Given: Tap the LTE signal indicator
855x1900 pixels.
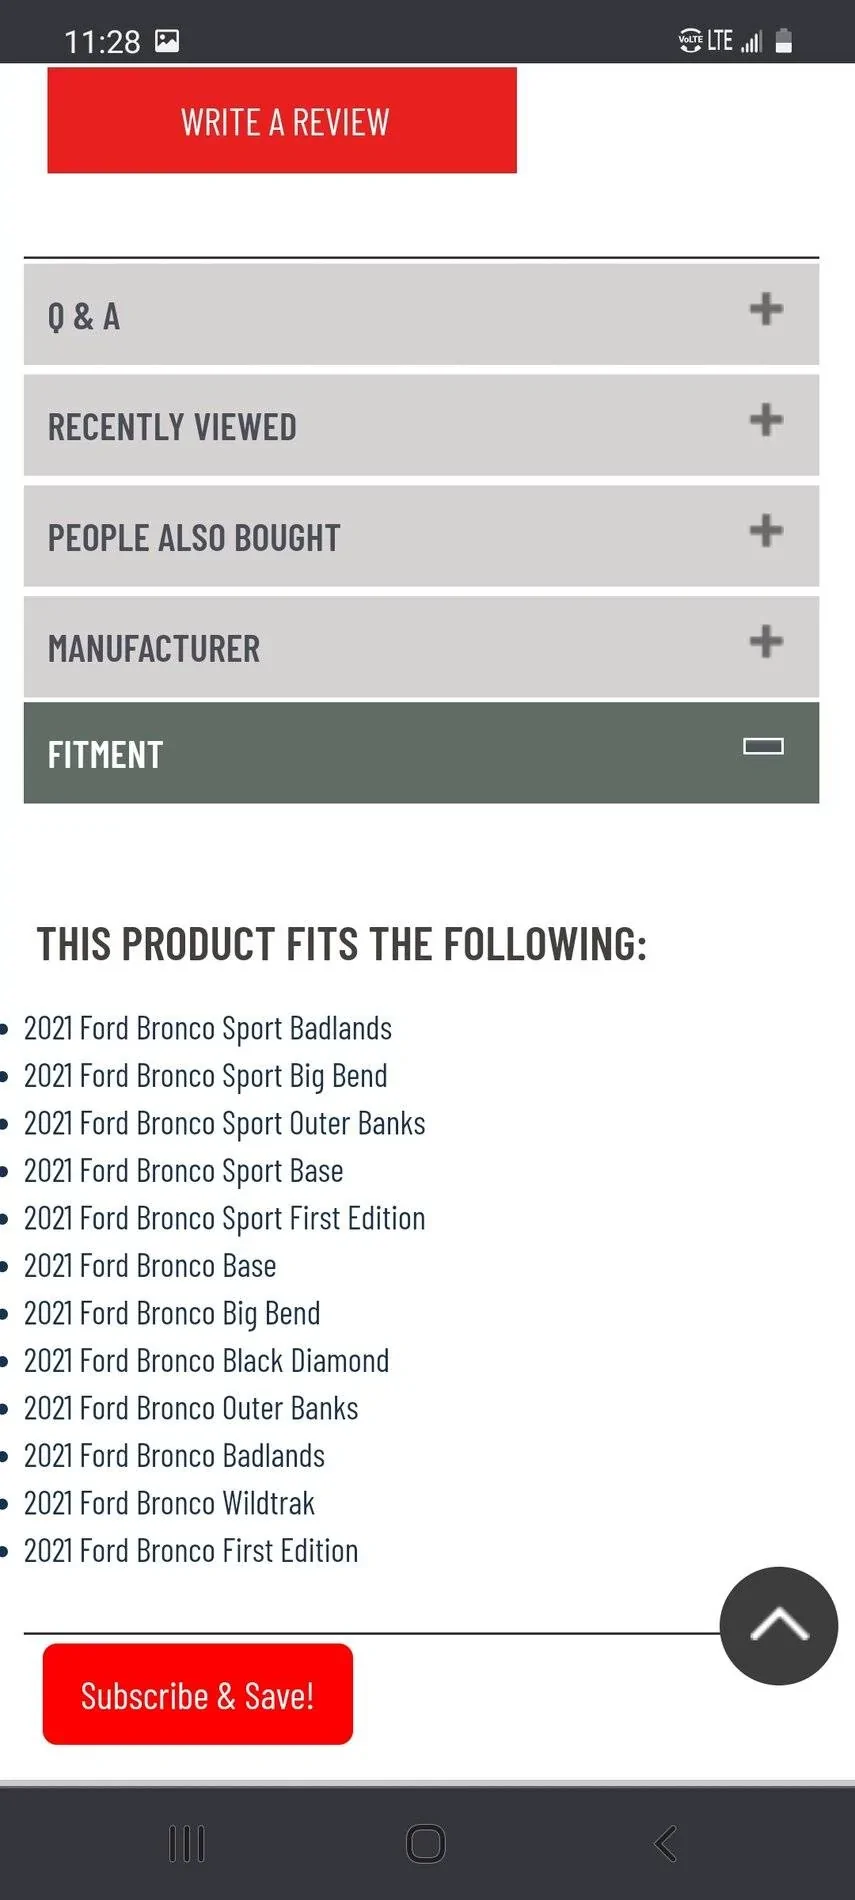Looking at the screenshot, I should (x=720, y=41).
